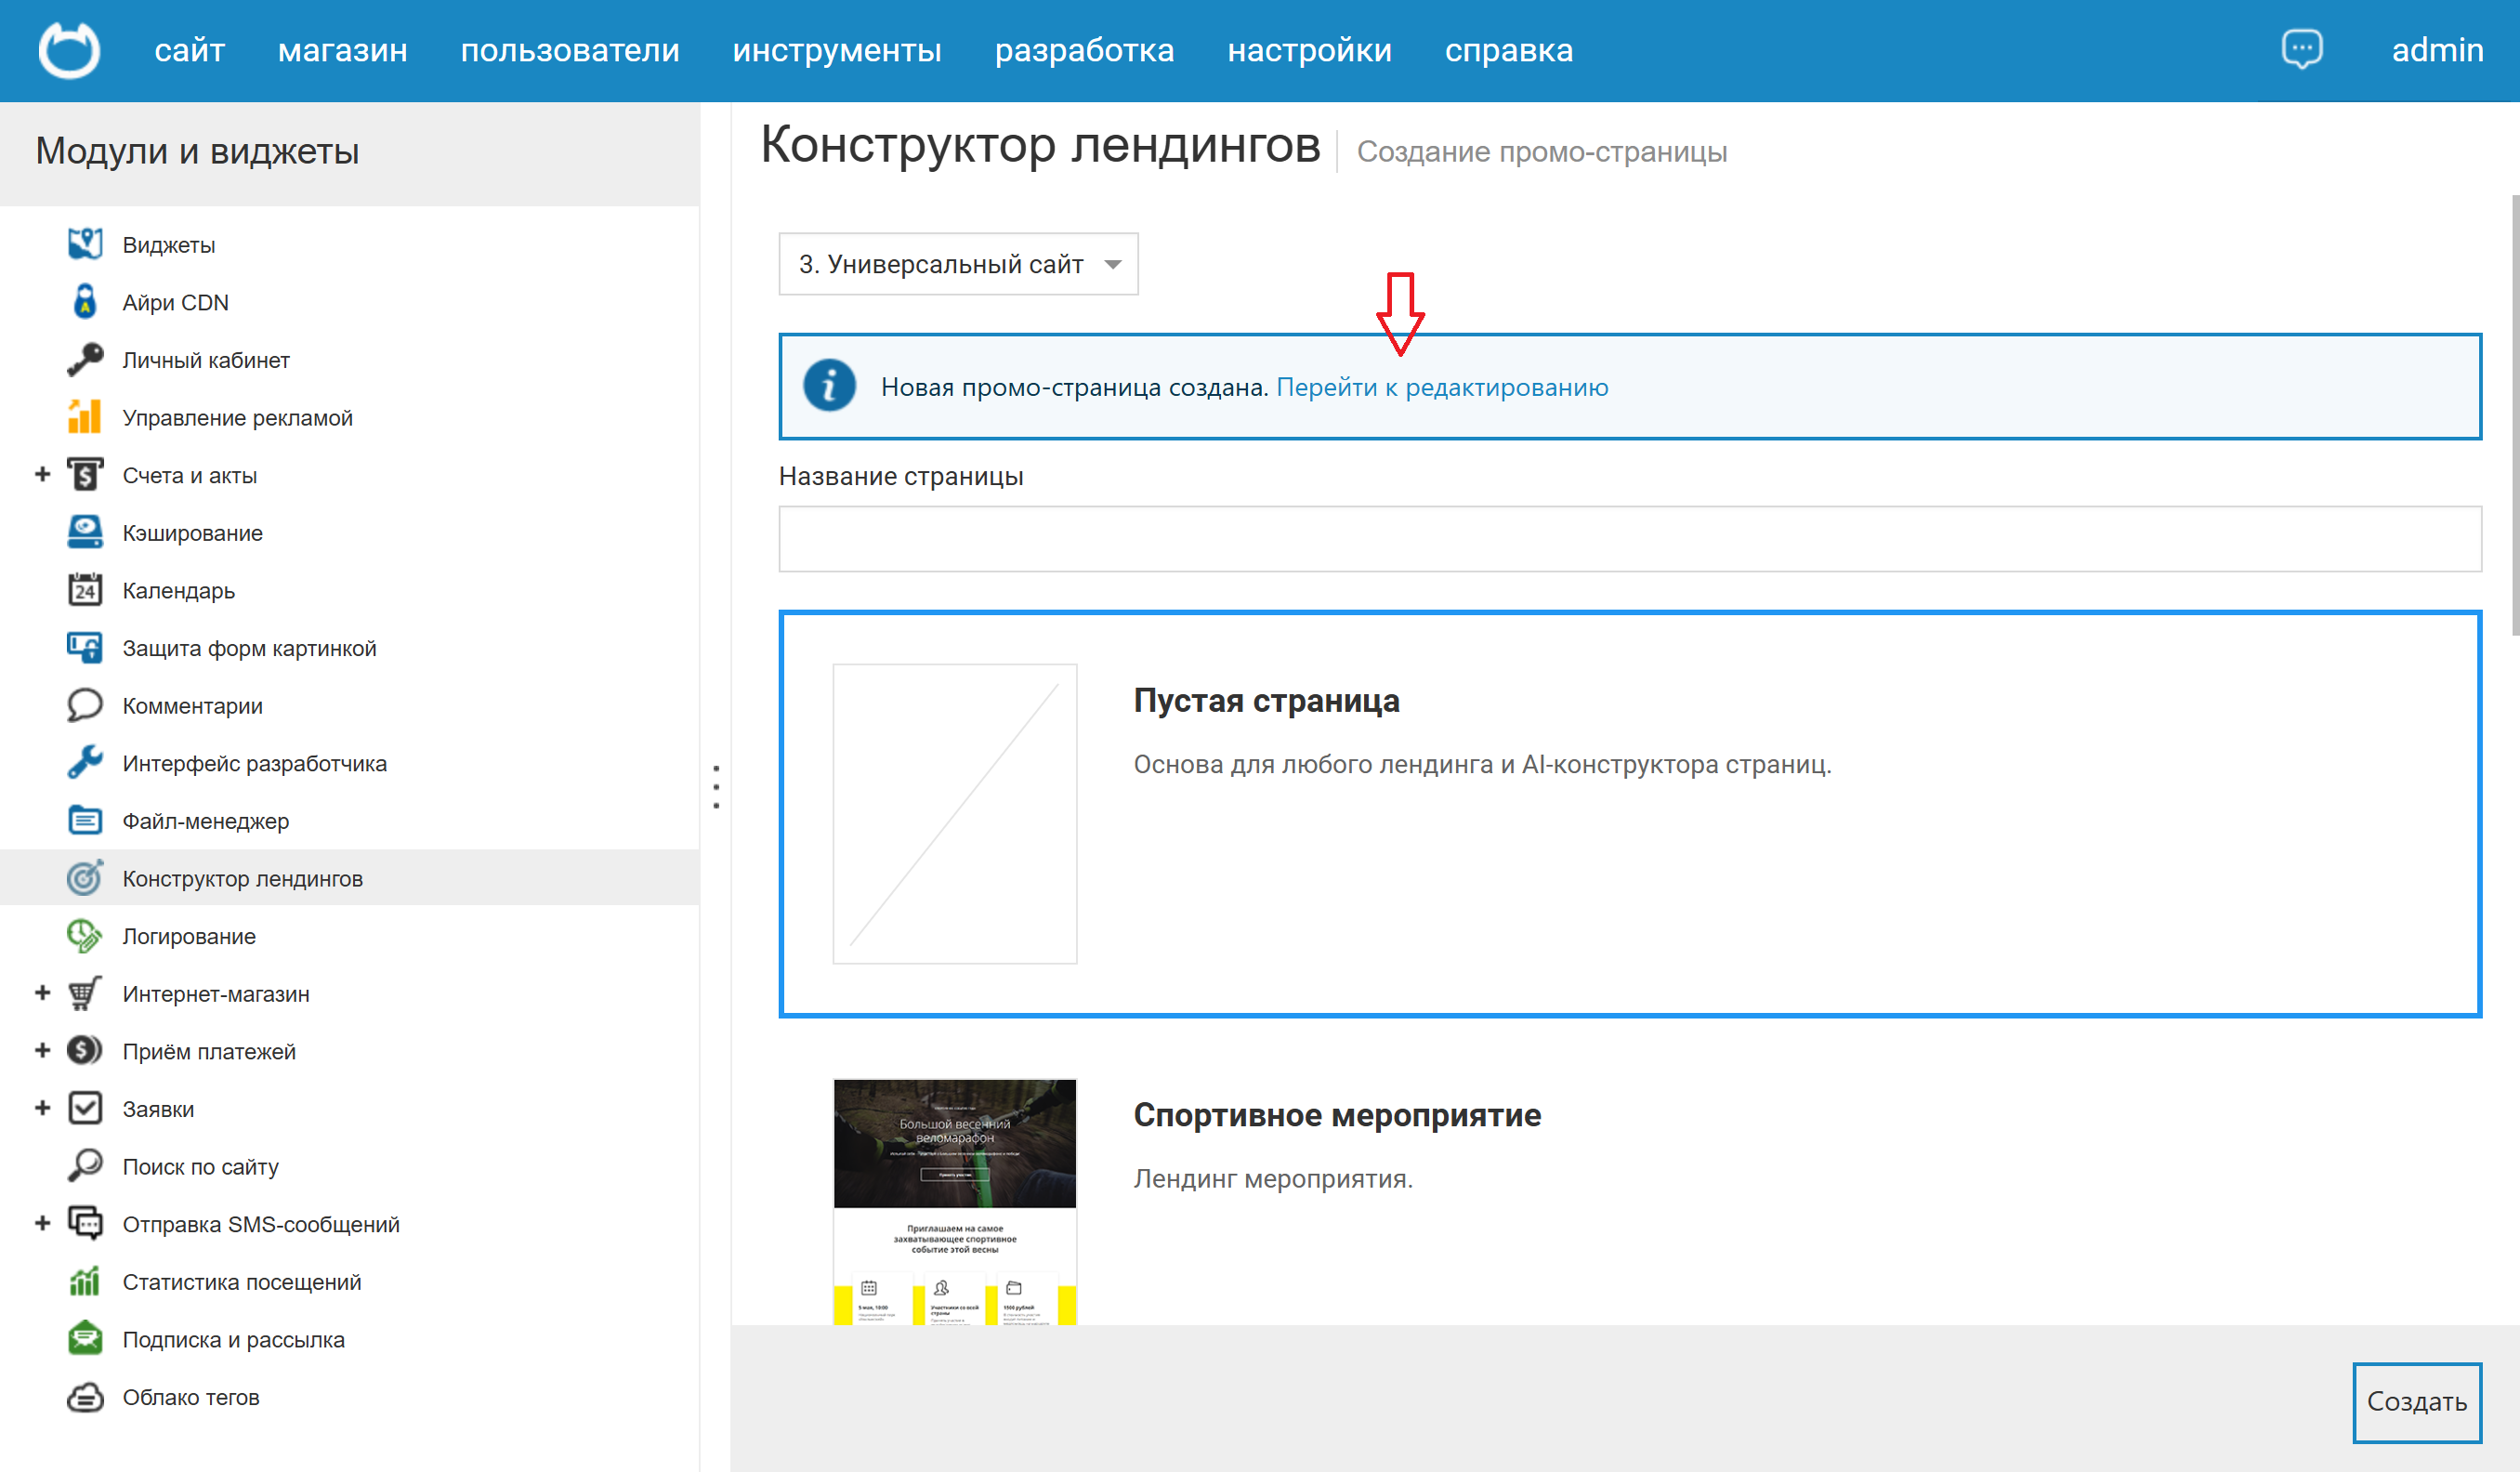Click the Защита форм картинкой icon
2520x1472 pixels.
point(85,648)
